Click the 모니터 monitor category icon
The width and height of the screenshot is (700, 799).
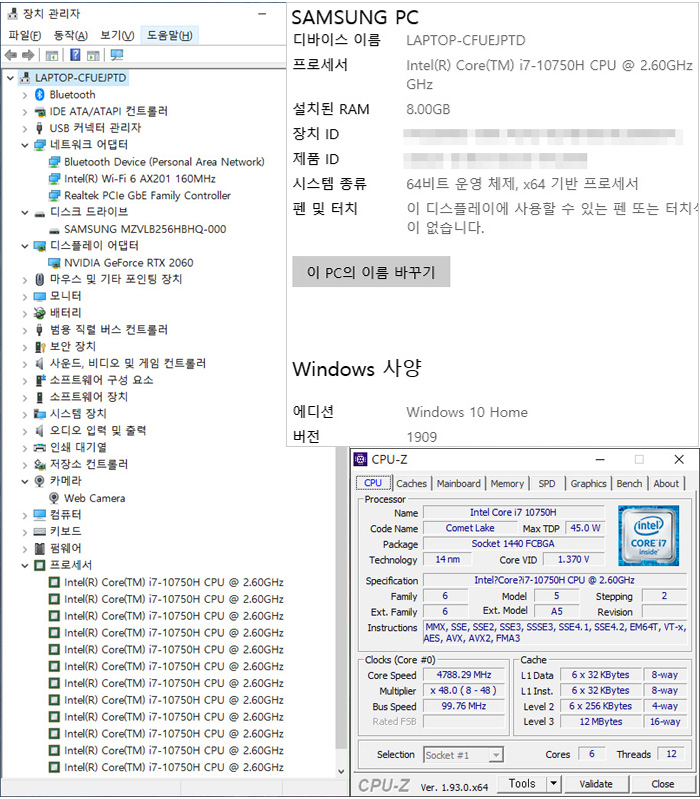pyautogui.click(x=40, y=296)
